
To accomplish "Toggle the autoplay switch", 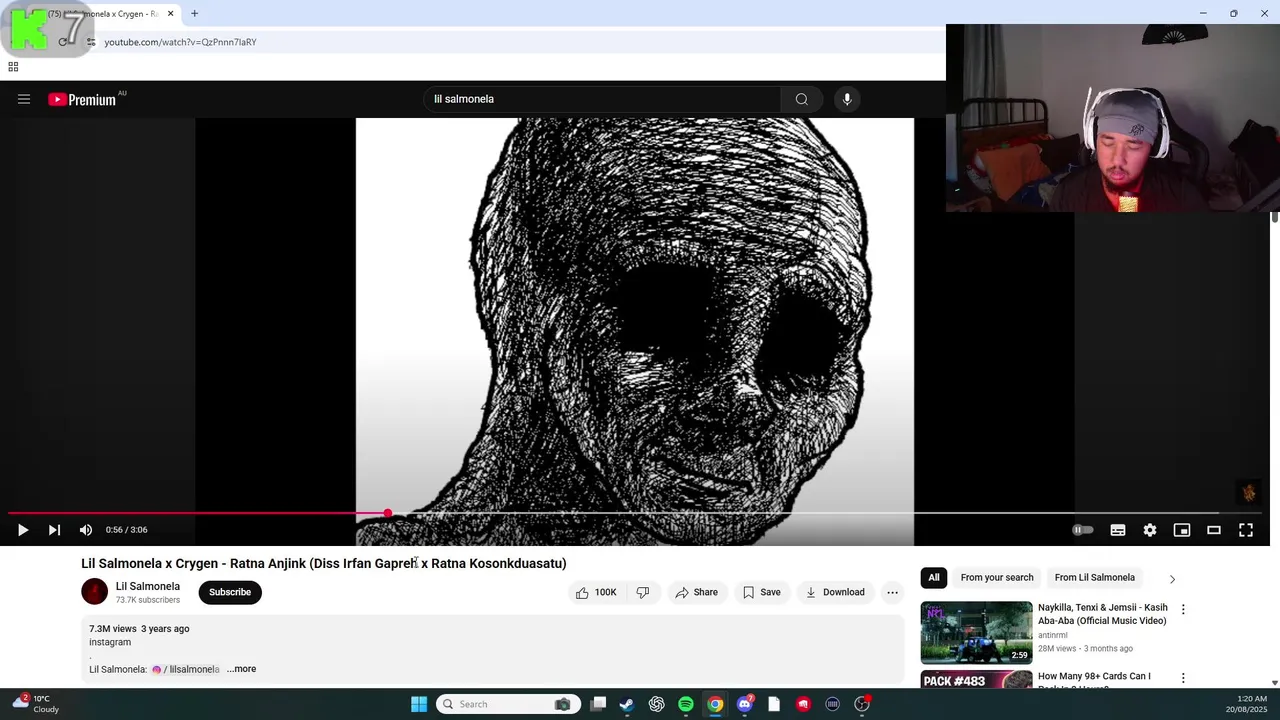I will [x=1083, y=530].
